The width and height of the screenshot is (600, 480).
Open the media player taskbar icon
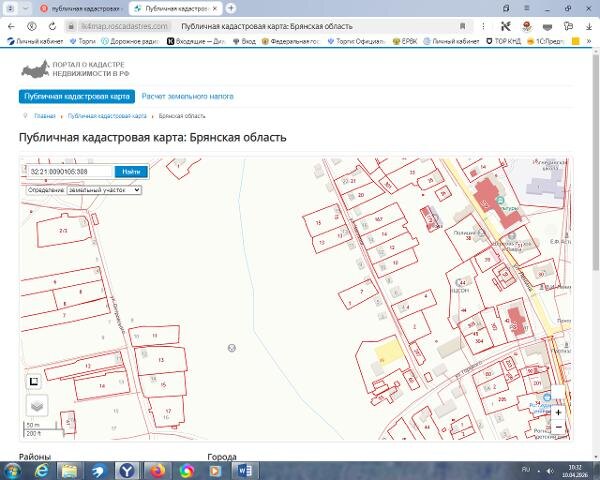[x=215, y=471]
